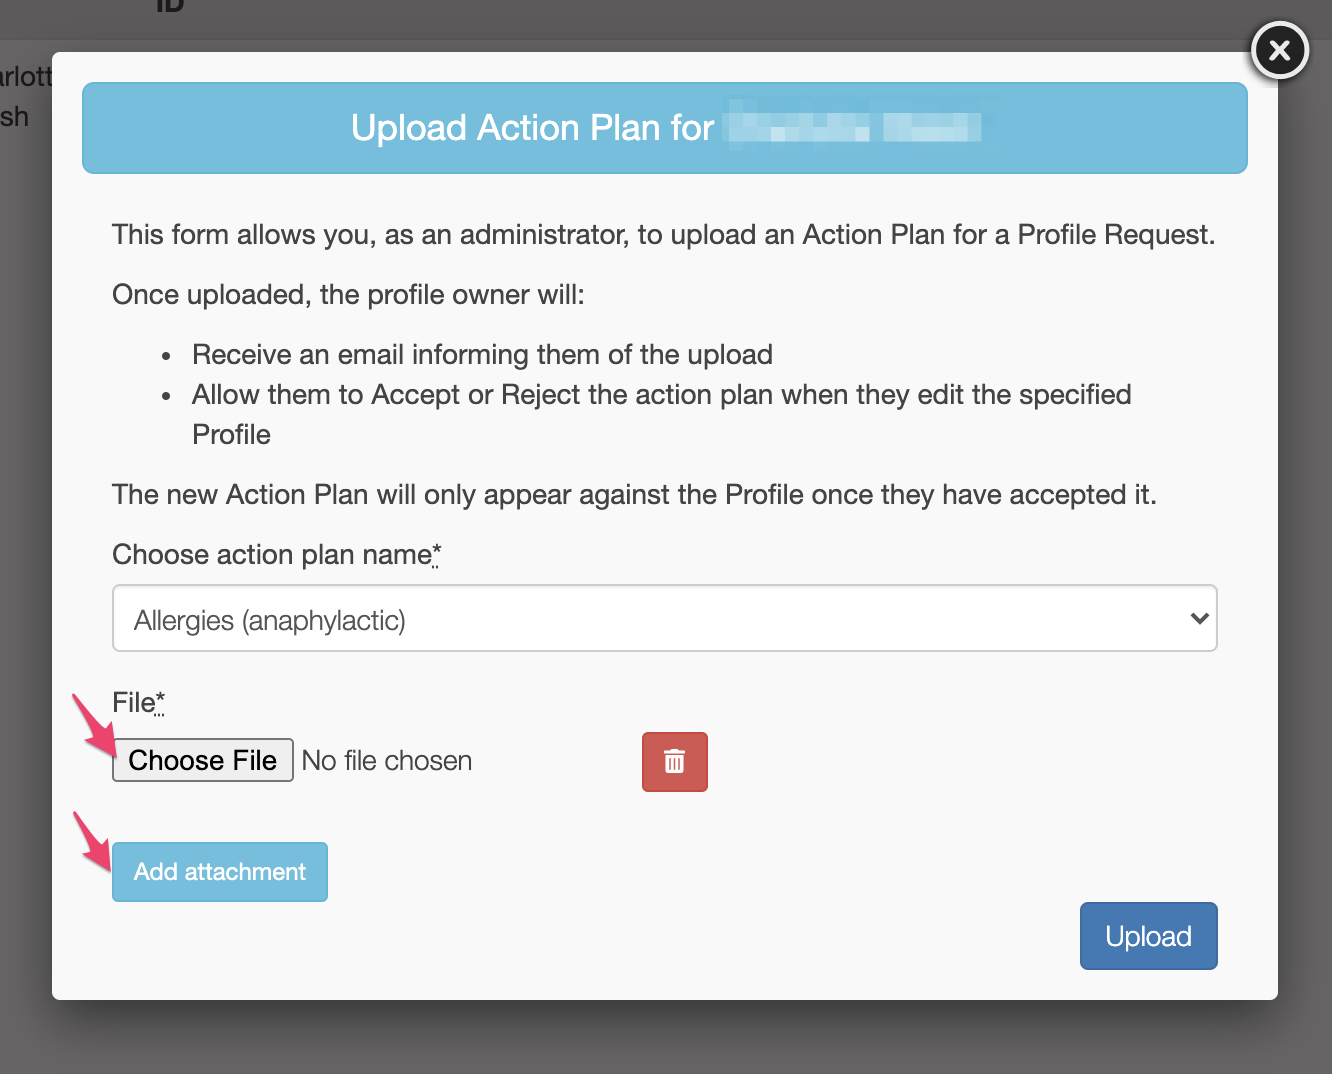Click the File field label
The image size is (1332, 1074).
tap(133, 703)
